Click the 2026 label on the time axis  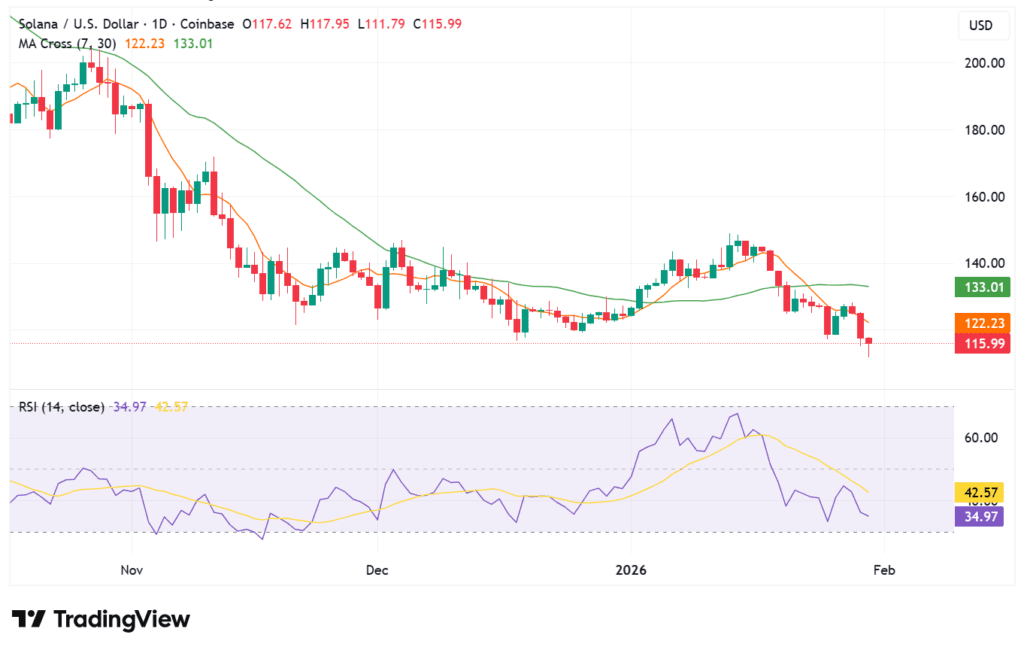point(629,570)
